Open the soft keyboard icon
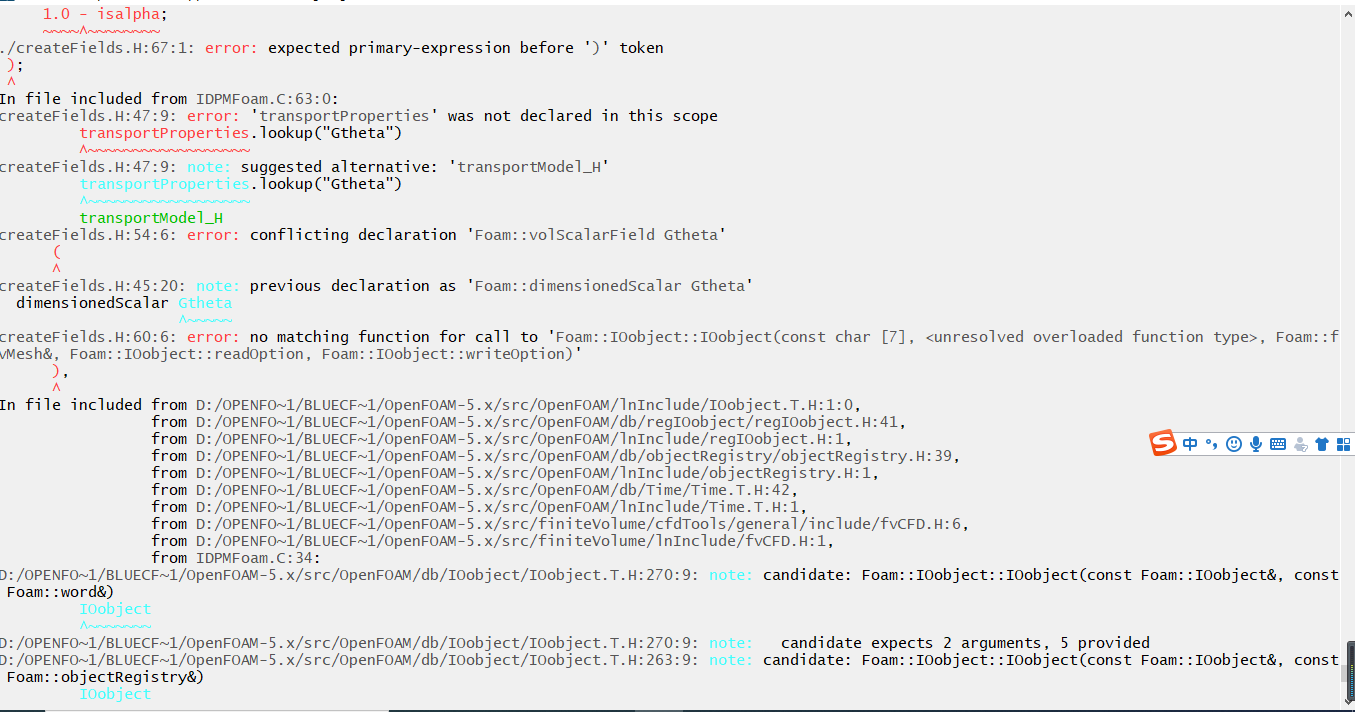Screen dimensions: 1355x712 click(x=1278, y=444)
